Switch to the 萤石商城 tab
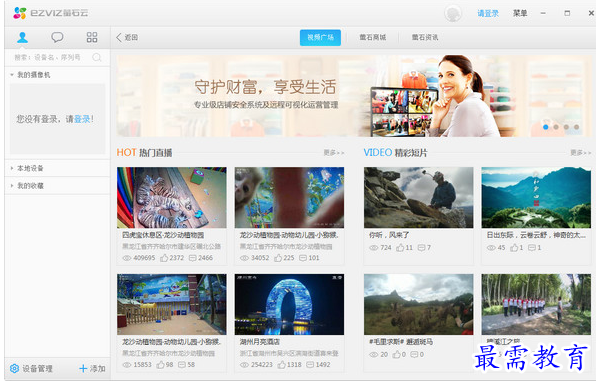The height and width of the screenshot is (389, 596). pyautogui.click(x=372, y=37)
